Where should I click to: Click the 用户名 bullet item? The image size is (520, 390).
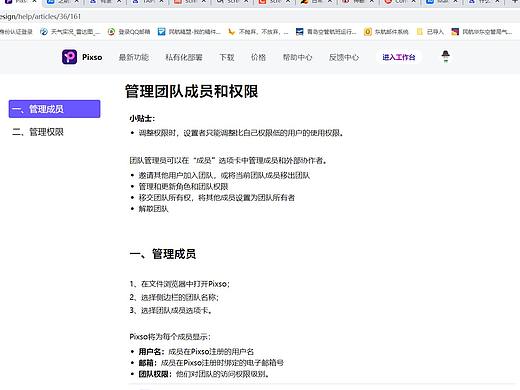click(196, 352)
